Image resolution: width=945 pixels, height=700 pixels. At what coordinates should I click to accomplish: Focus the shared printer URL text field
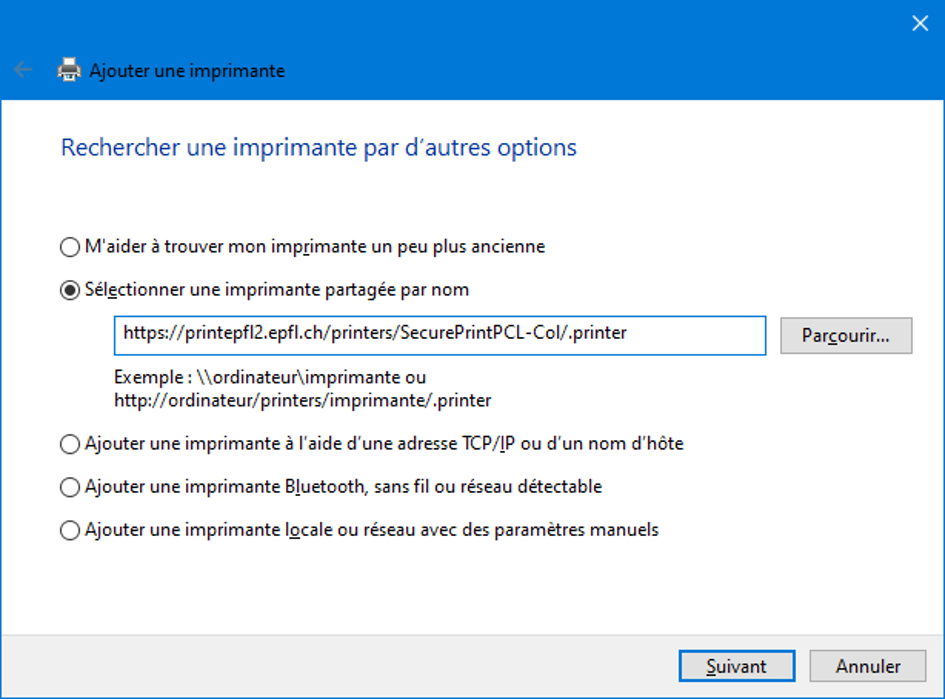[440, 335]
